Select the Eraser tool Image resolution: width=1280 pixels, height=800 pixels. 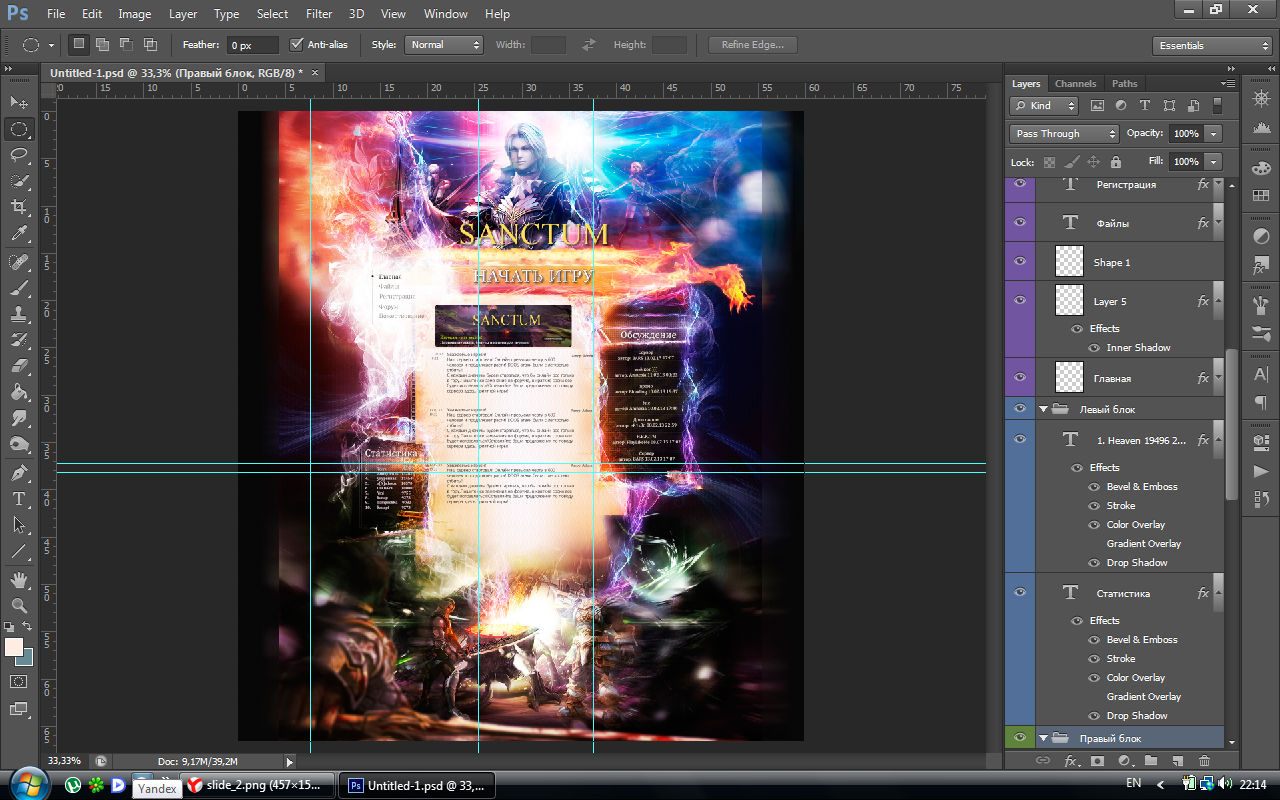[19, 366]
